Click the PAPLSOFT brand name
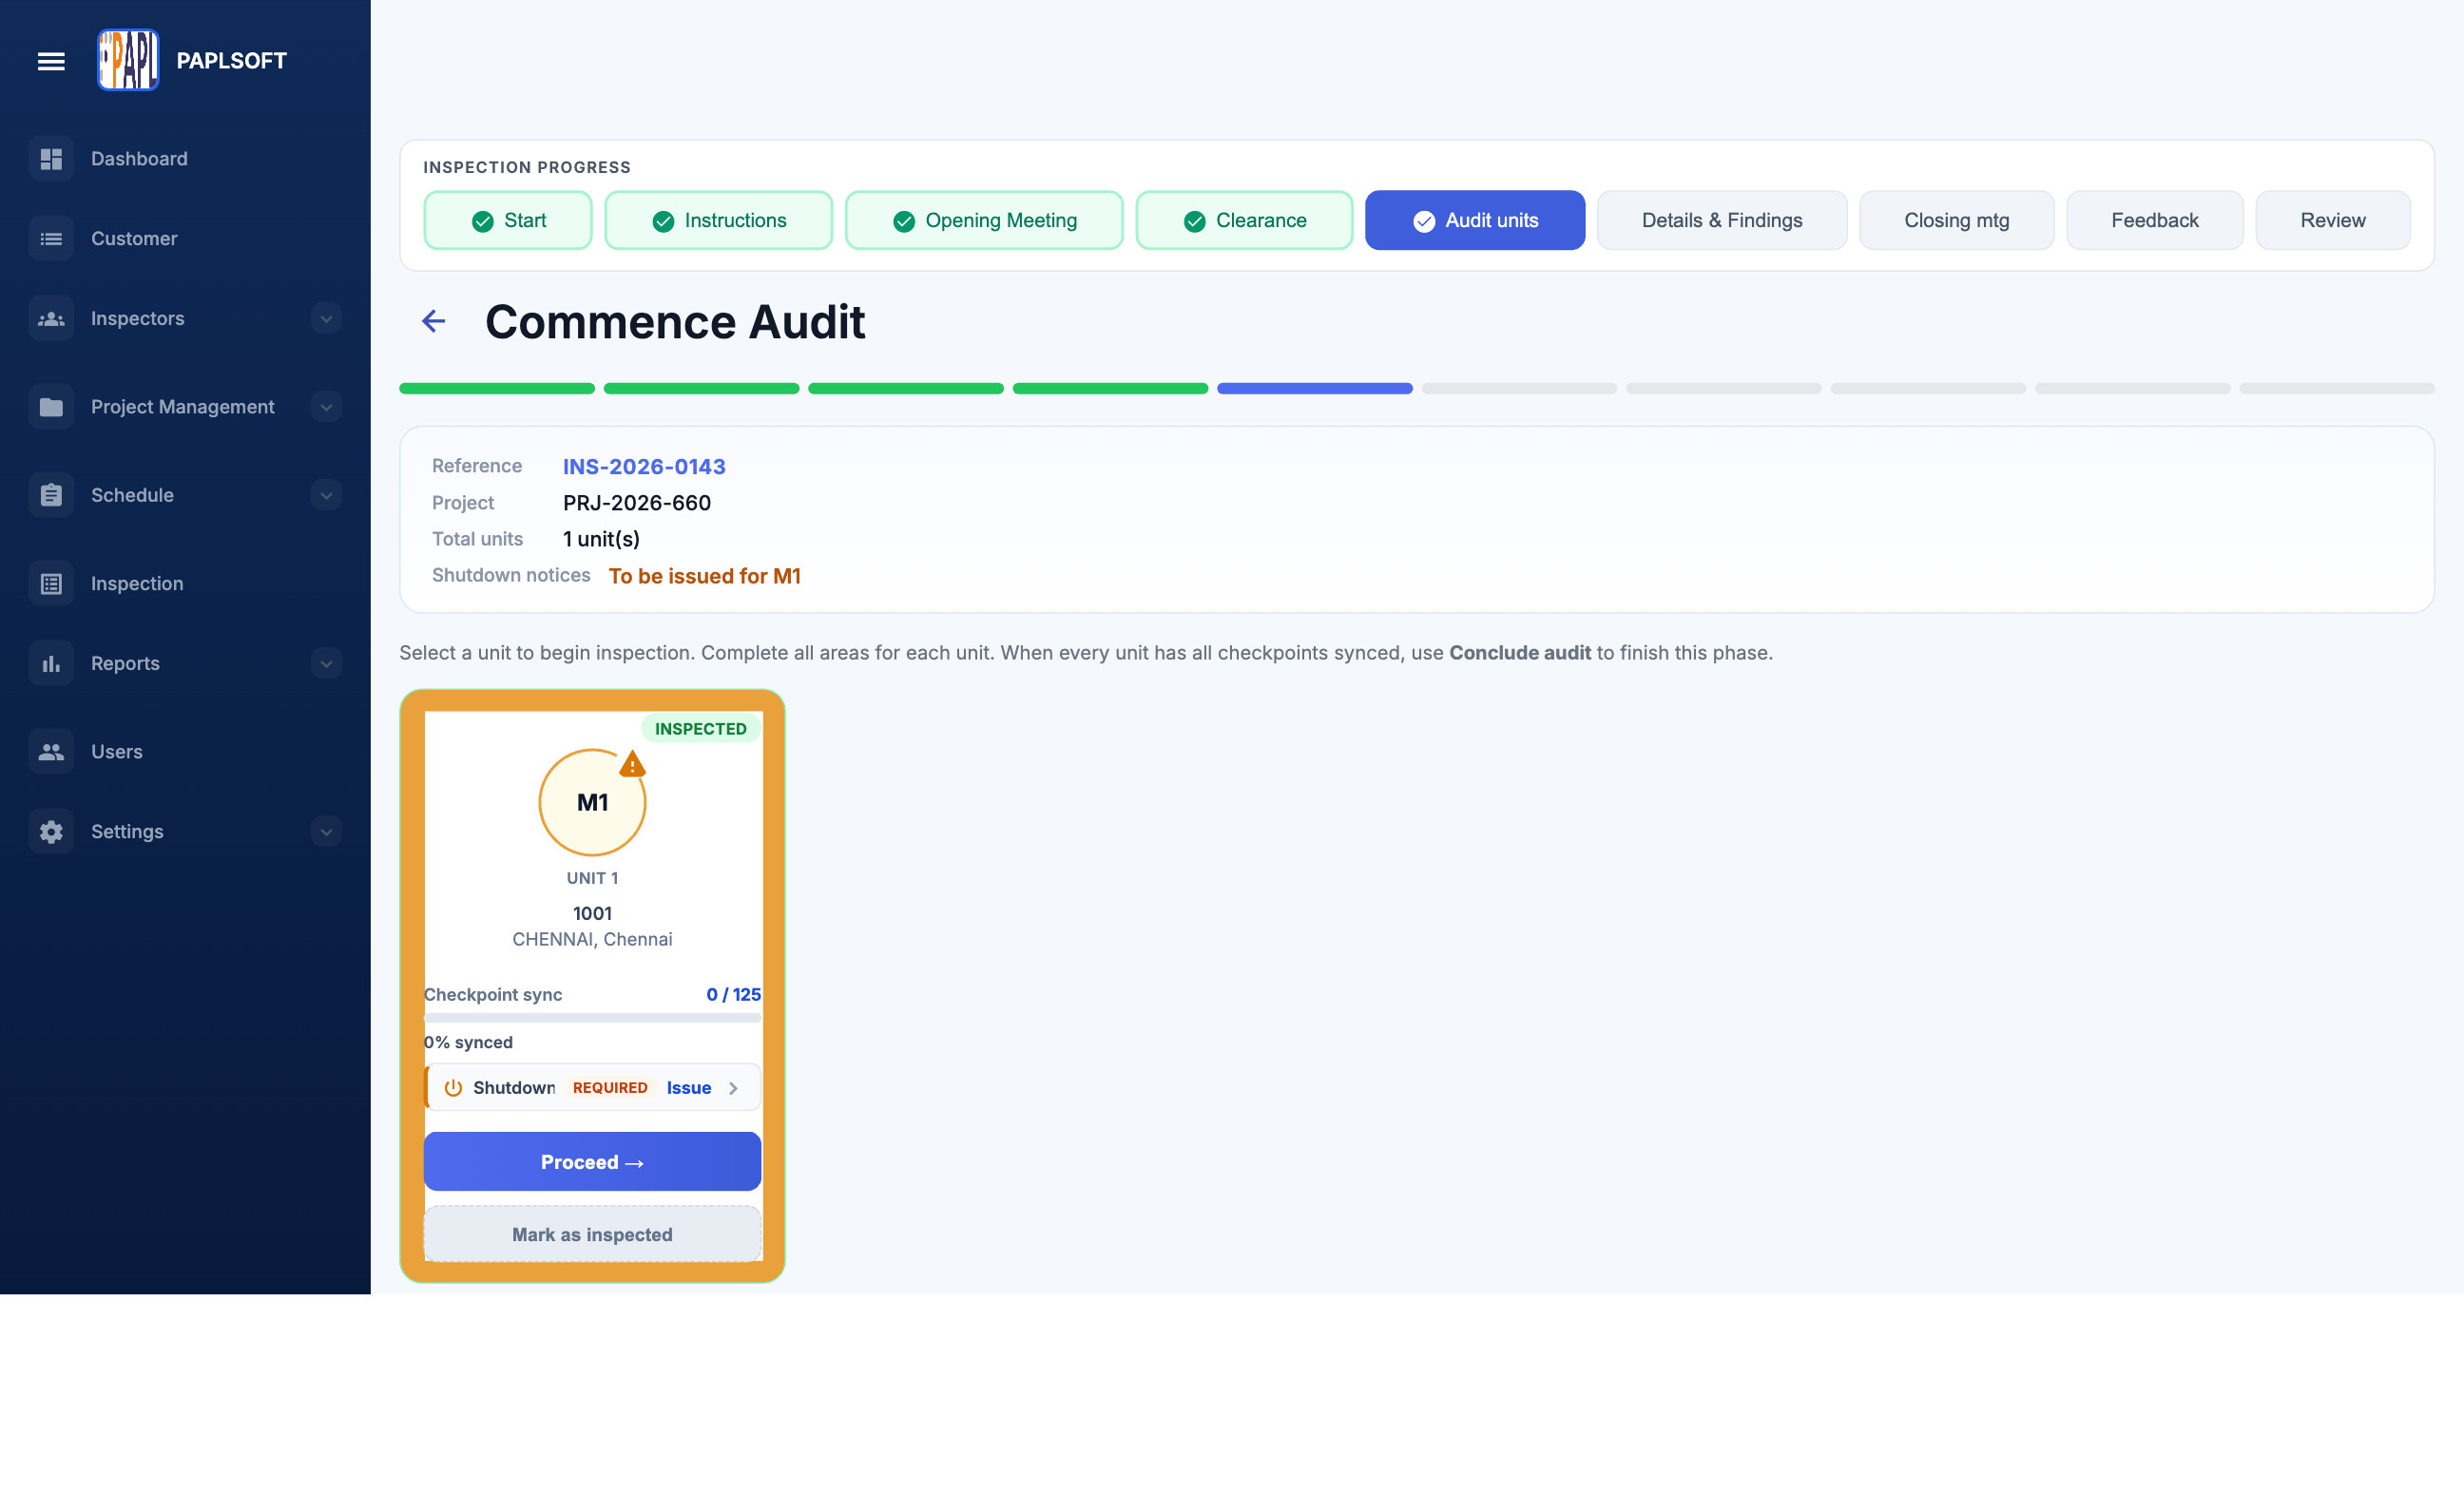 click(232, 61)
